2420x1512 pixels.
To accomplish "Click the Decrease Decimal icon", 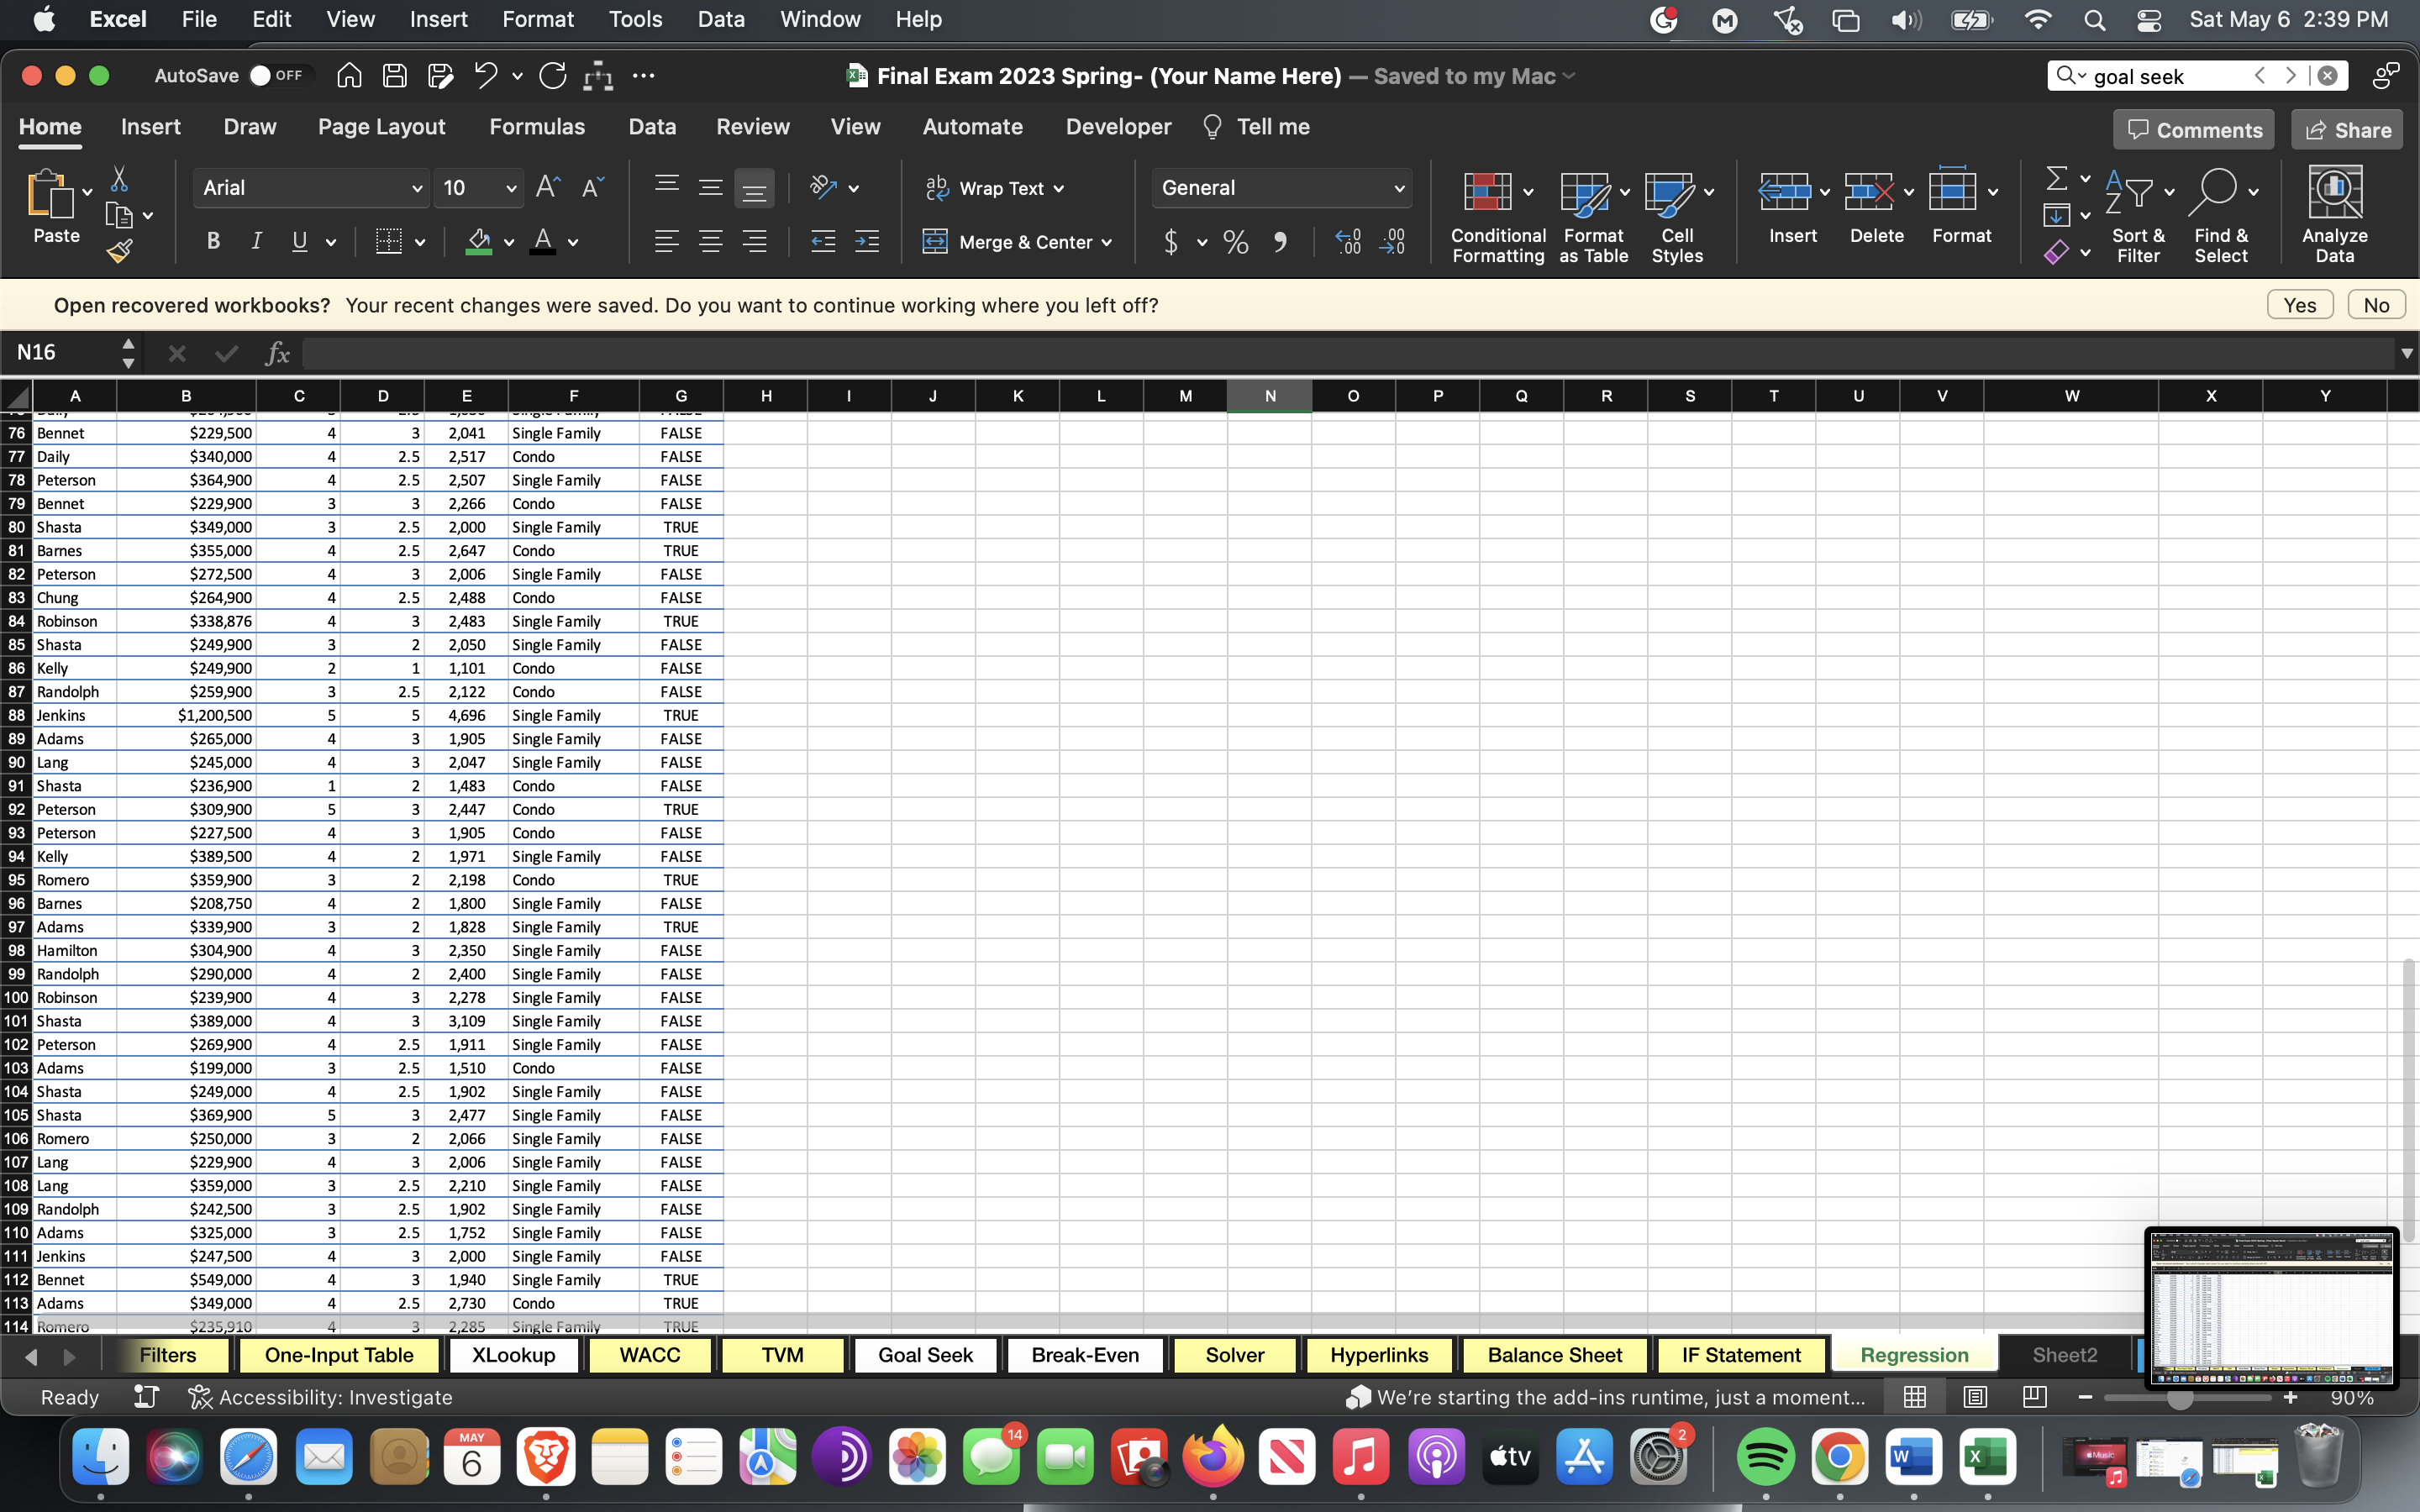I will (1392, 242).
